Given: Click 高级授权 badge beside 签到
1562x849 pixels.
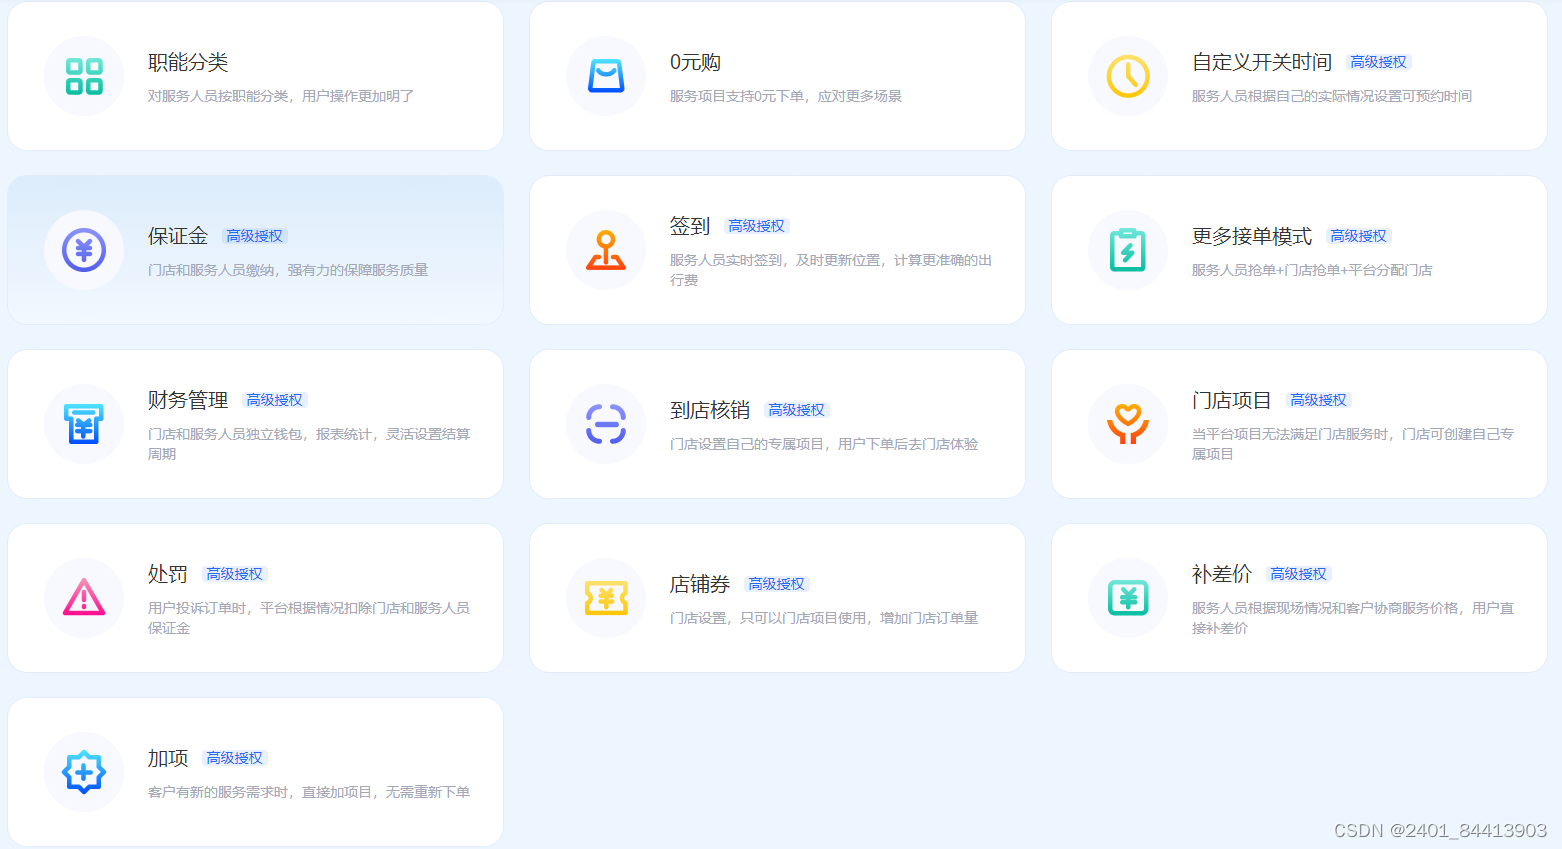Looking at the screenshot, I should (756, 226).
